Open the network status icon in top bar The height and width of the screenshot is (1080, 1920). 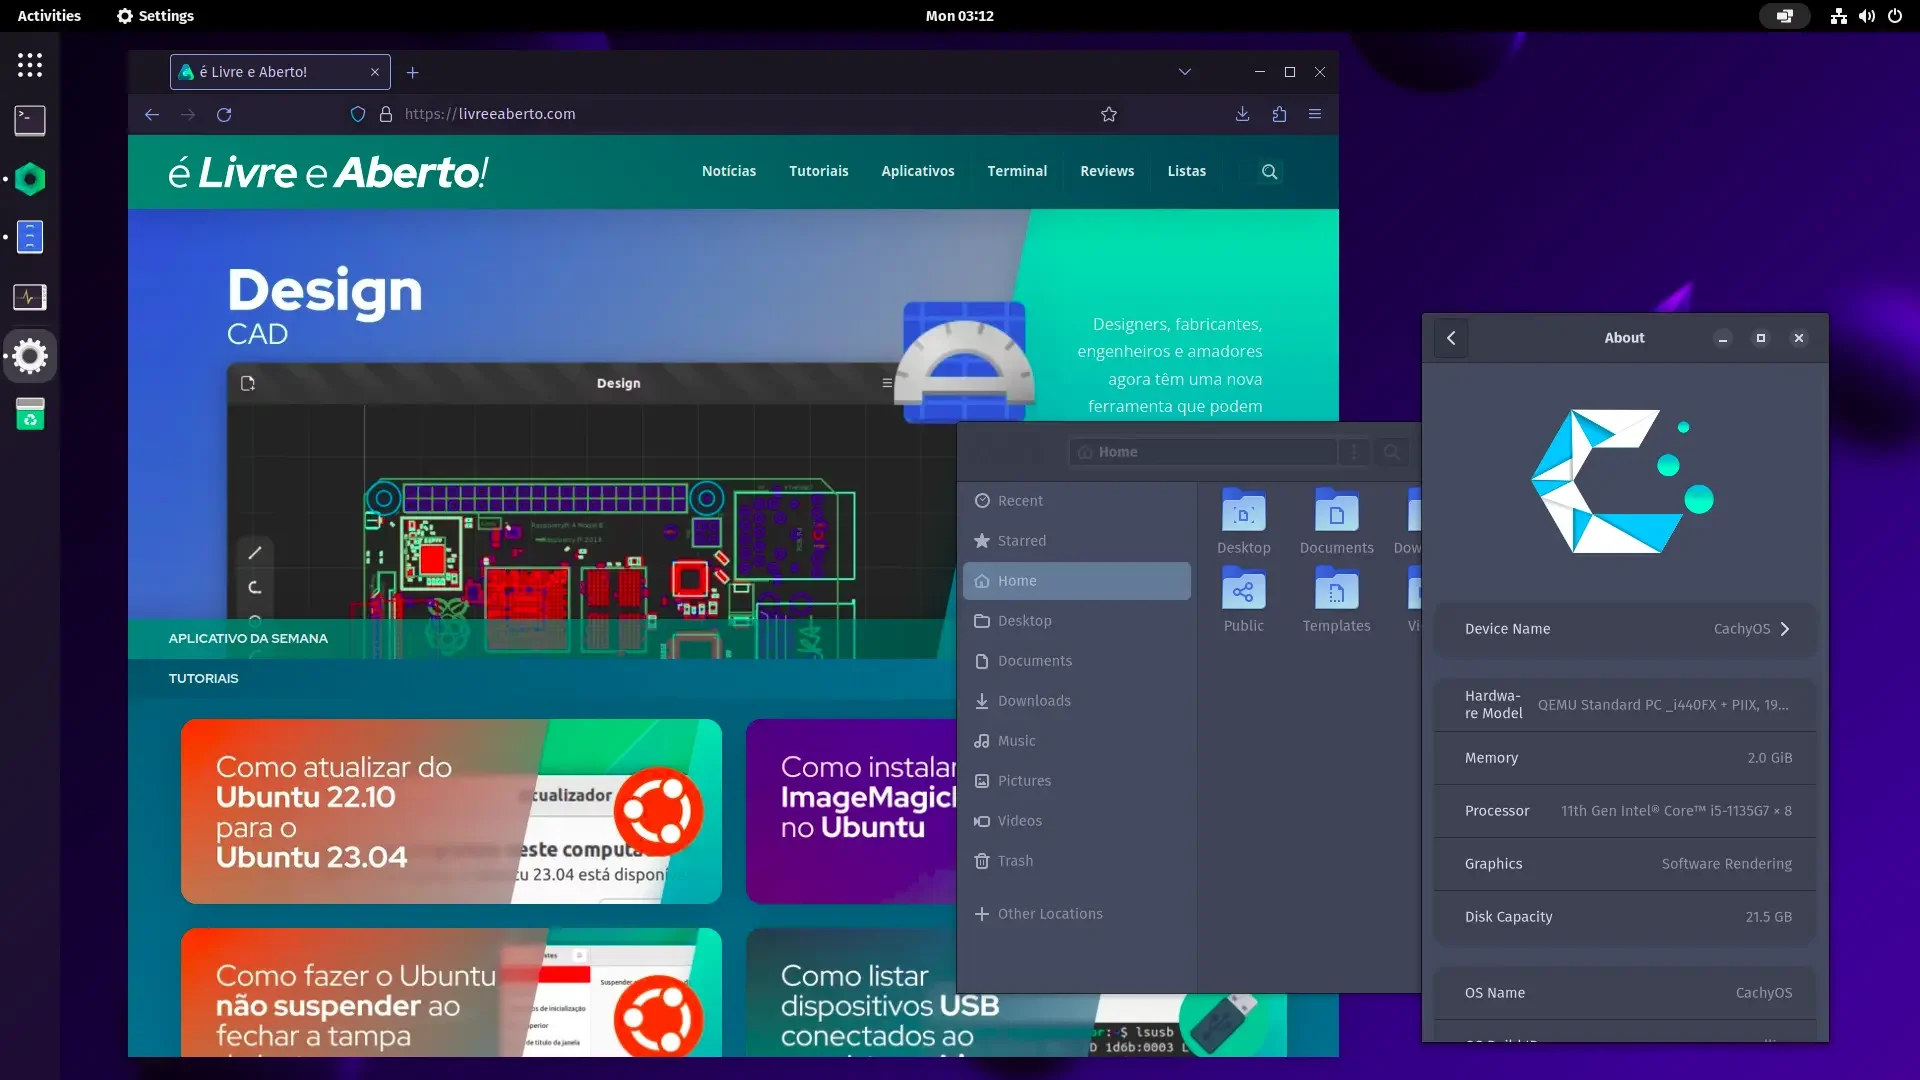click(x=1838, y=16)
